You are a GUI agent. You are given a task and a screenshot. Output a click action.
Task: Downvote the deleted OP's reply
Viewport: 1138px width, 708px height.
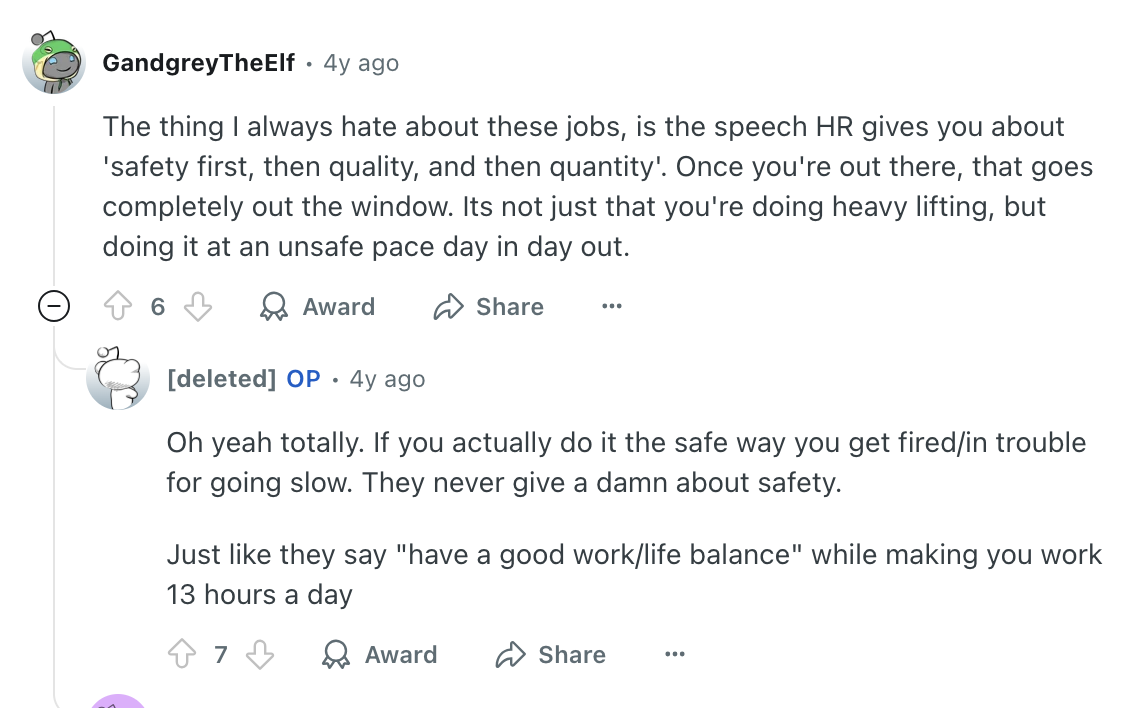pyautogui.click(x=260, y=655)
